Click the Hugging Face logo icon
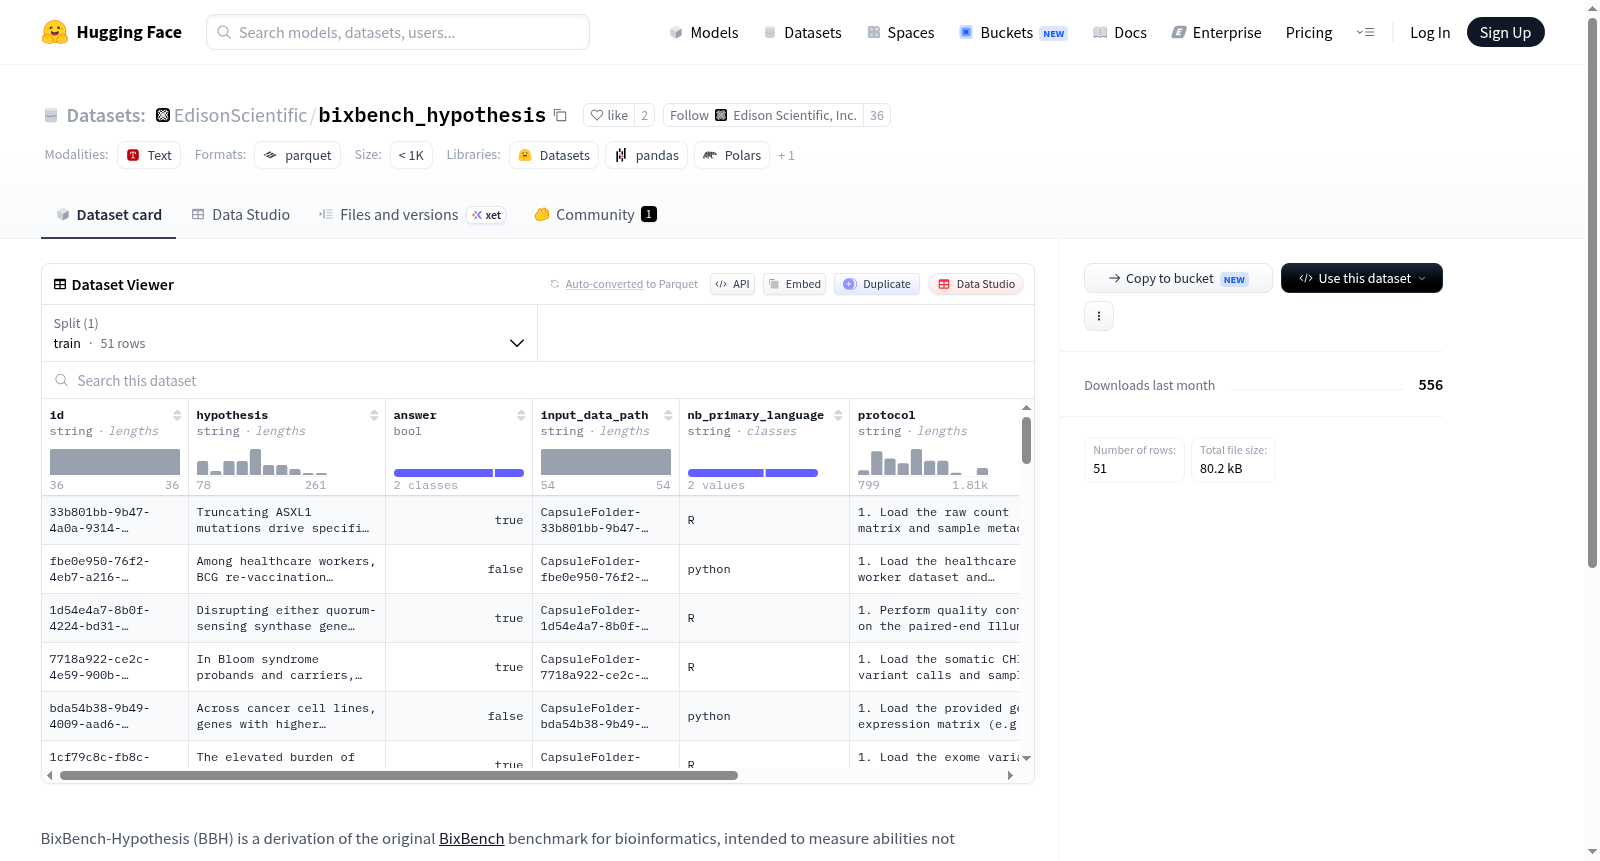Screen dimensions: 1600x861 tap(55, 32)
